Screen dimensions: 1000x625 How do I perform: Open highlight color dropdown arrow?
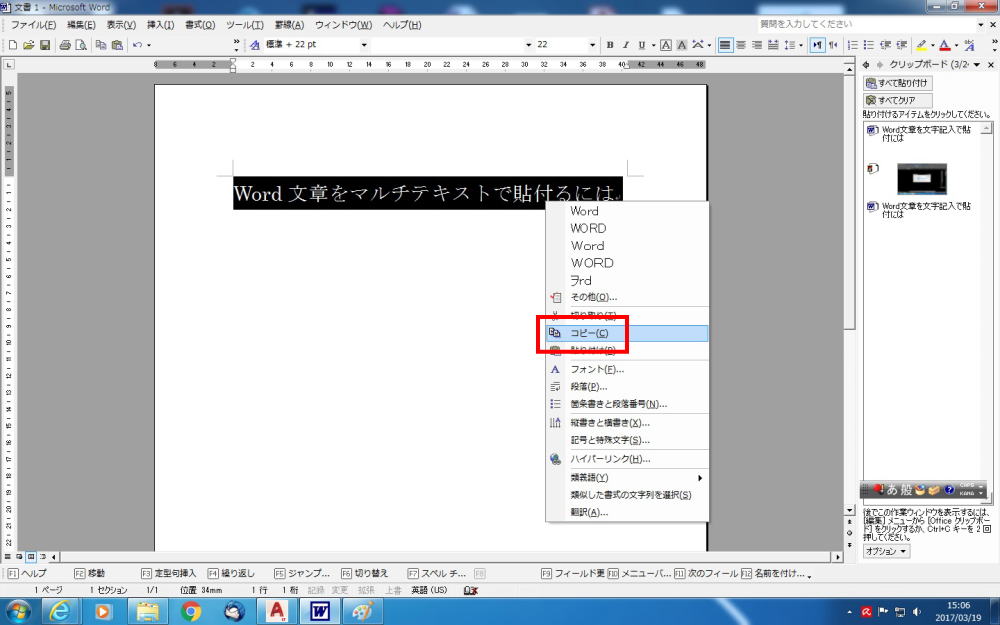point(932,45)
